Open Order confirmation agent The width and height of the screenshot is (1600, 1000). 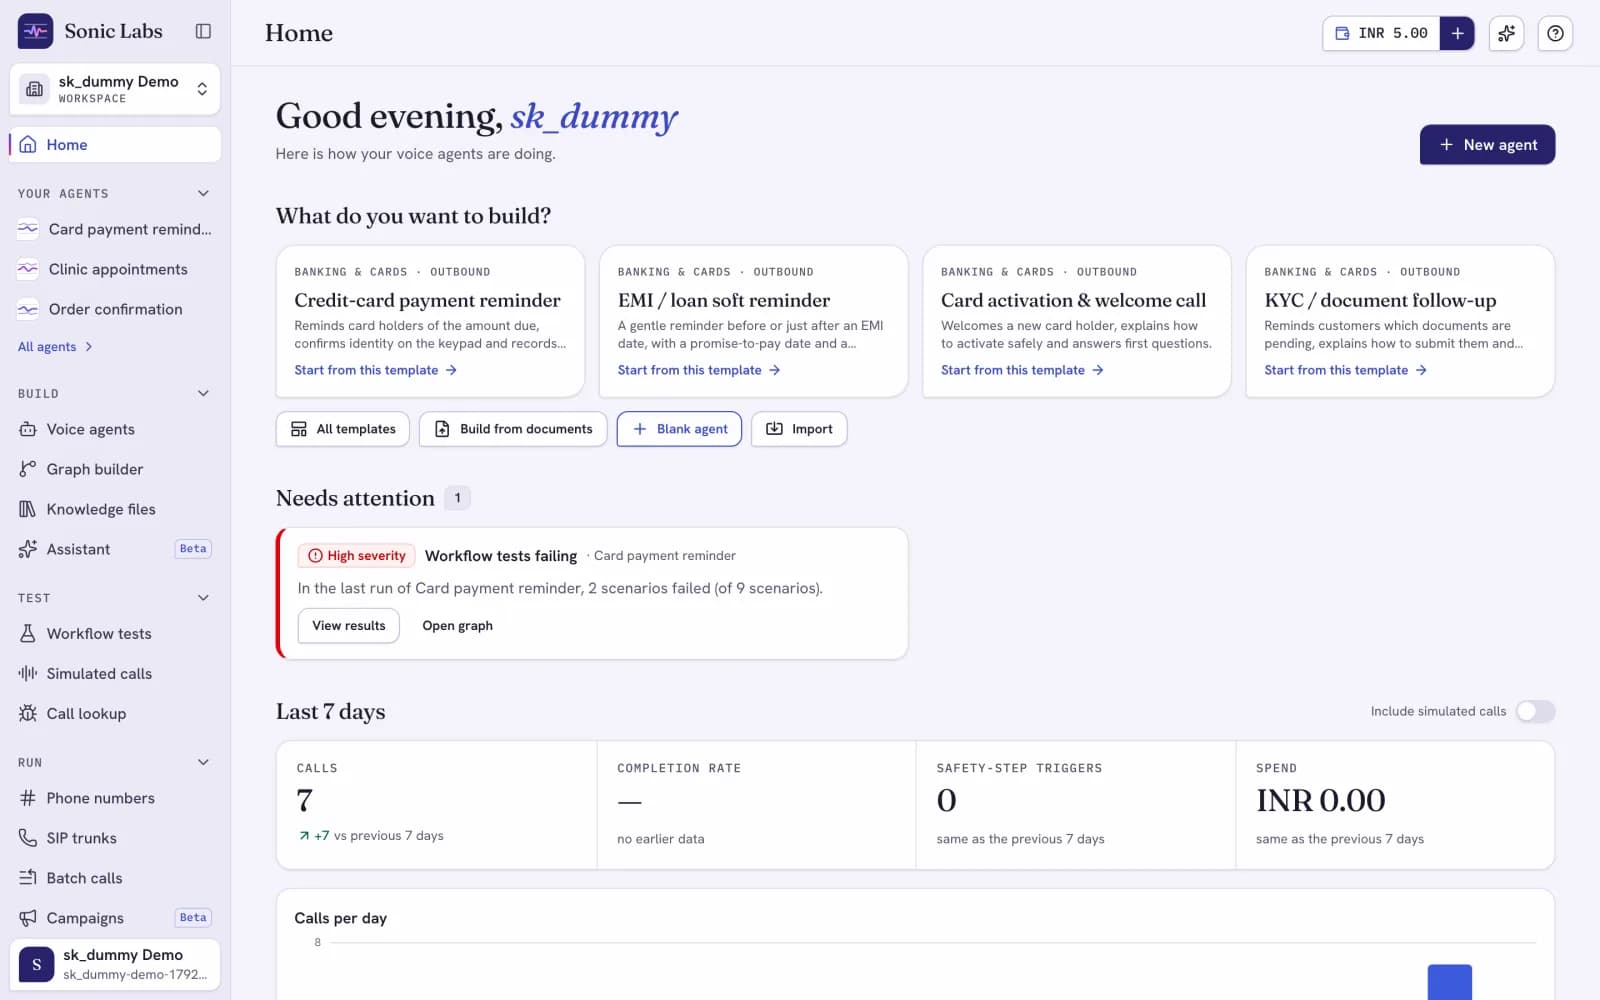coord(115,309)
